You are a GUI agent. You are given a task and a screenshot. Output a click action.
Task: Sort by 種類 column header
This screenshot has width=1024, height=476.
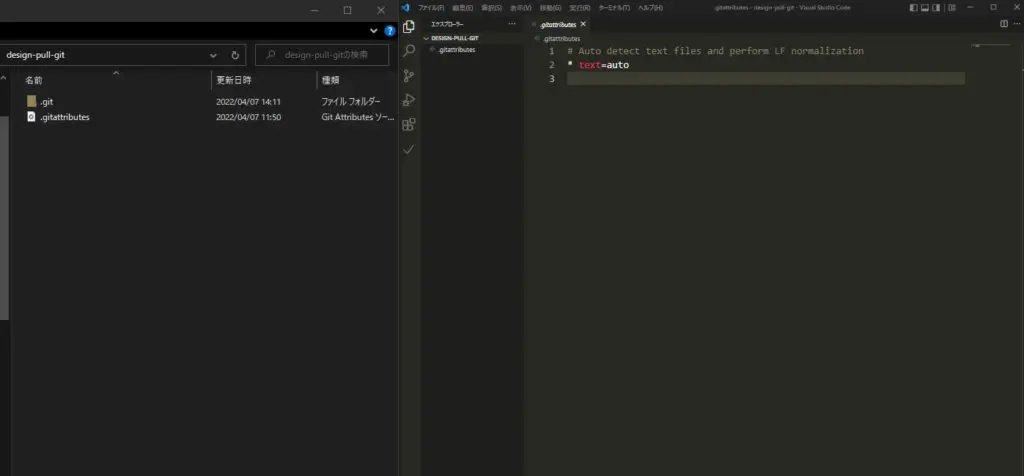(x=330, y=80)
